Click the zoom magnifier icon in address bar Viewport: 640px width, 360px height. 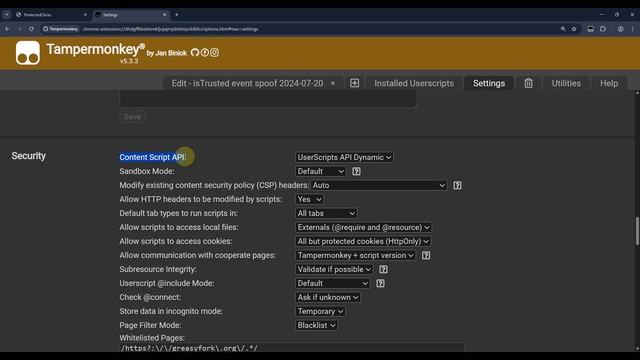[x=563, y=29]
